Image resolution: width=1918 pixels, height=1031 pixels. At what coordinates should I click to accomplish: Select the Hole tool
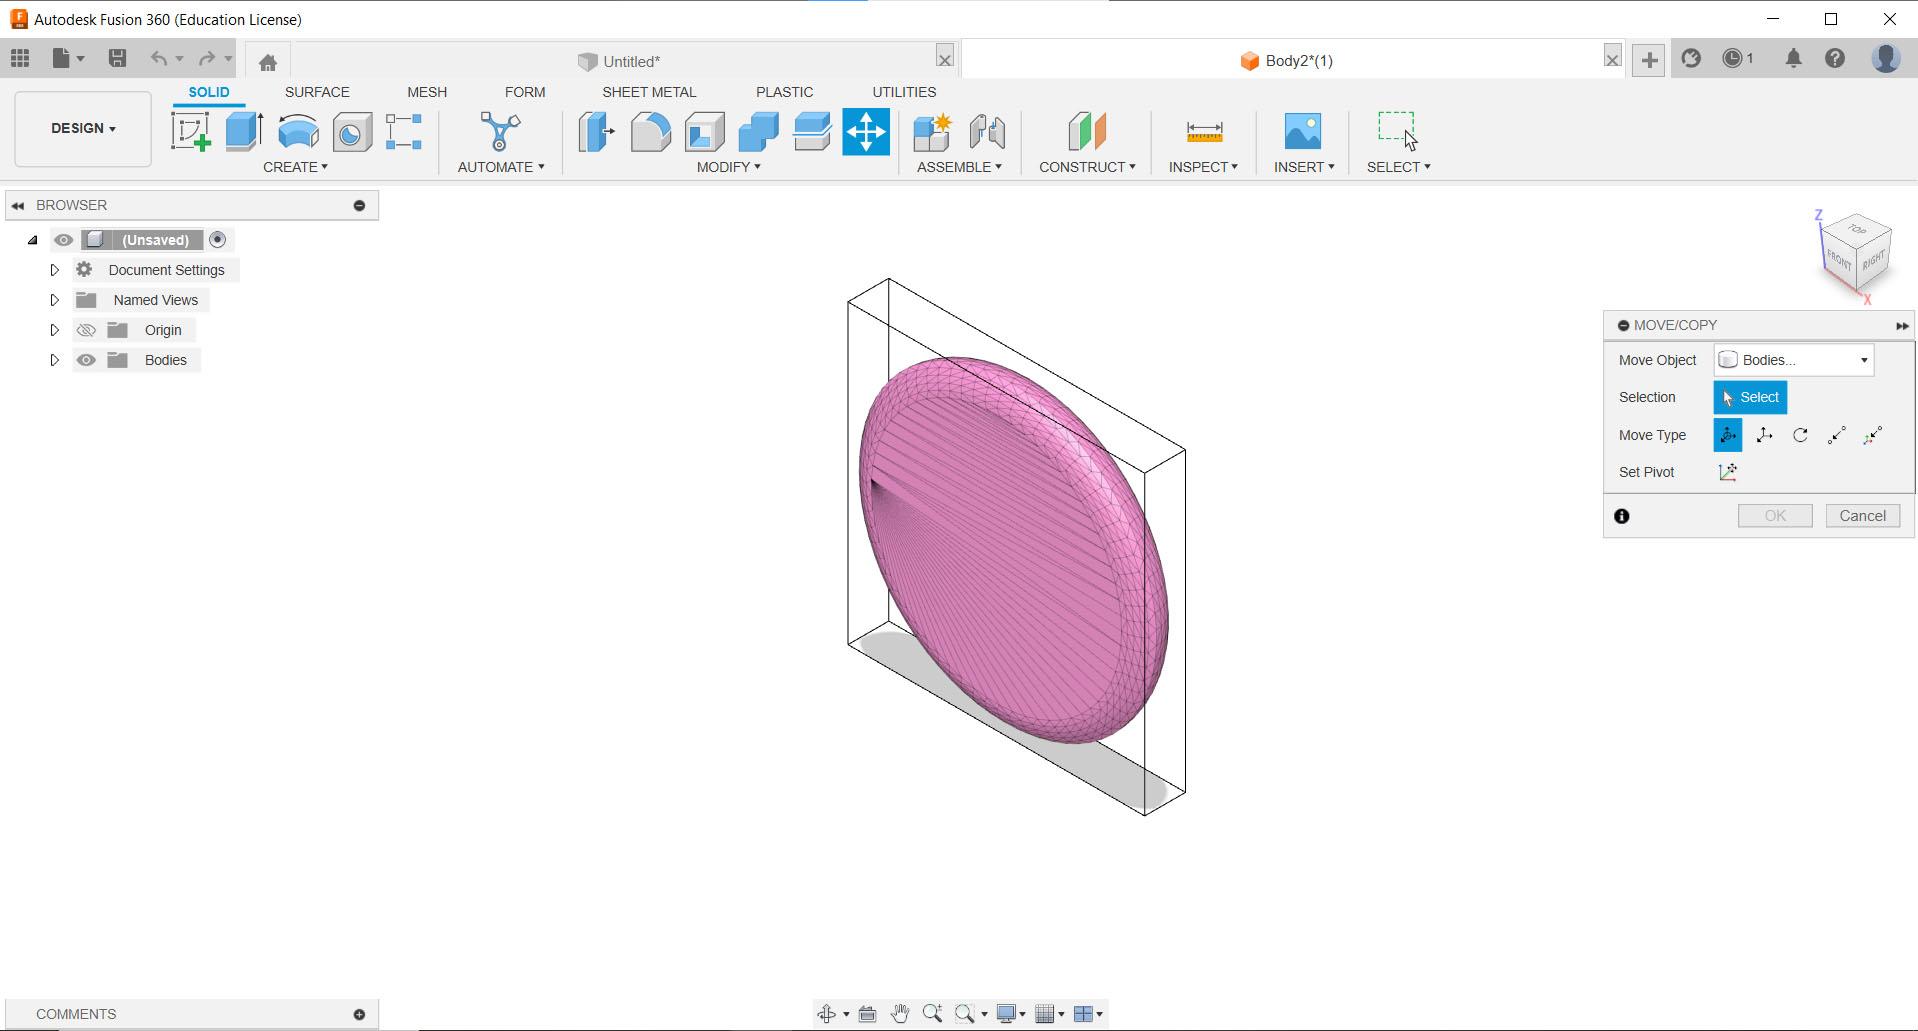click(352, 131)
